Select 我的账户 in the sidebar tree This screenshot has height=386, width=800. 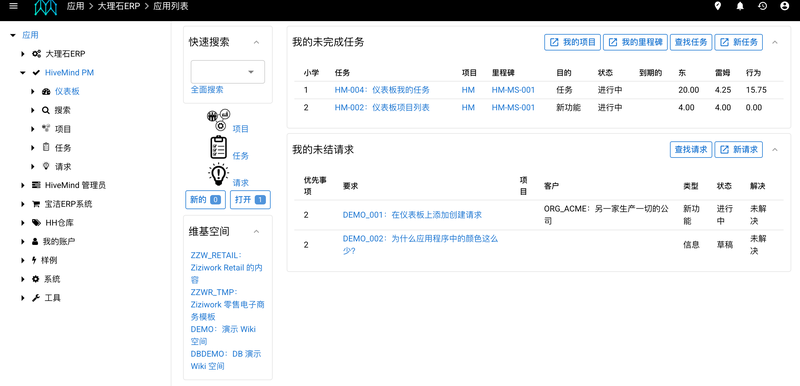(x=59, y=241)
